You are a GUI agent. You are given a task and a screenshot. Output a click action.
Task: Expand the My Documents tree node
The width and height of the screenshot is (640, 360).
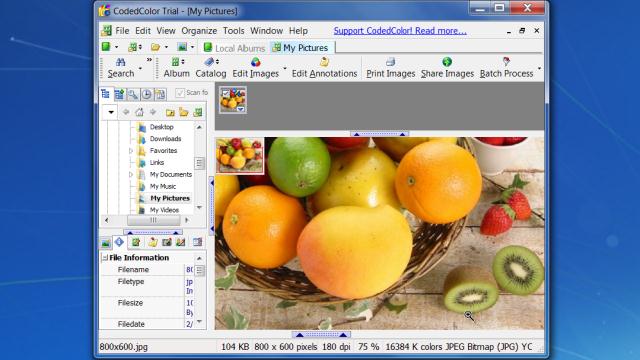point(131,174)
